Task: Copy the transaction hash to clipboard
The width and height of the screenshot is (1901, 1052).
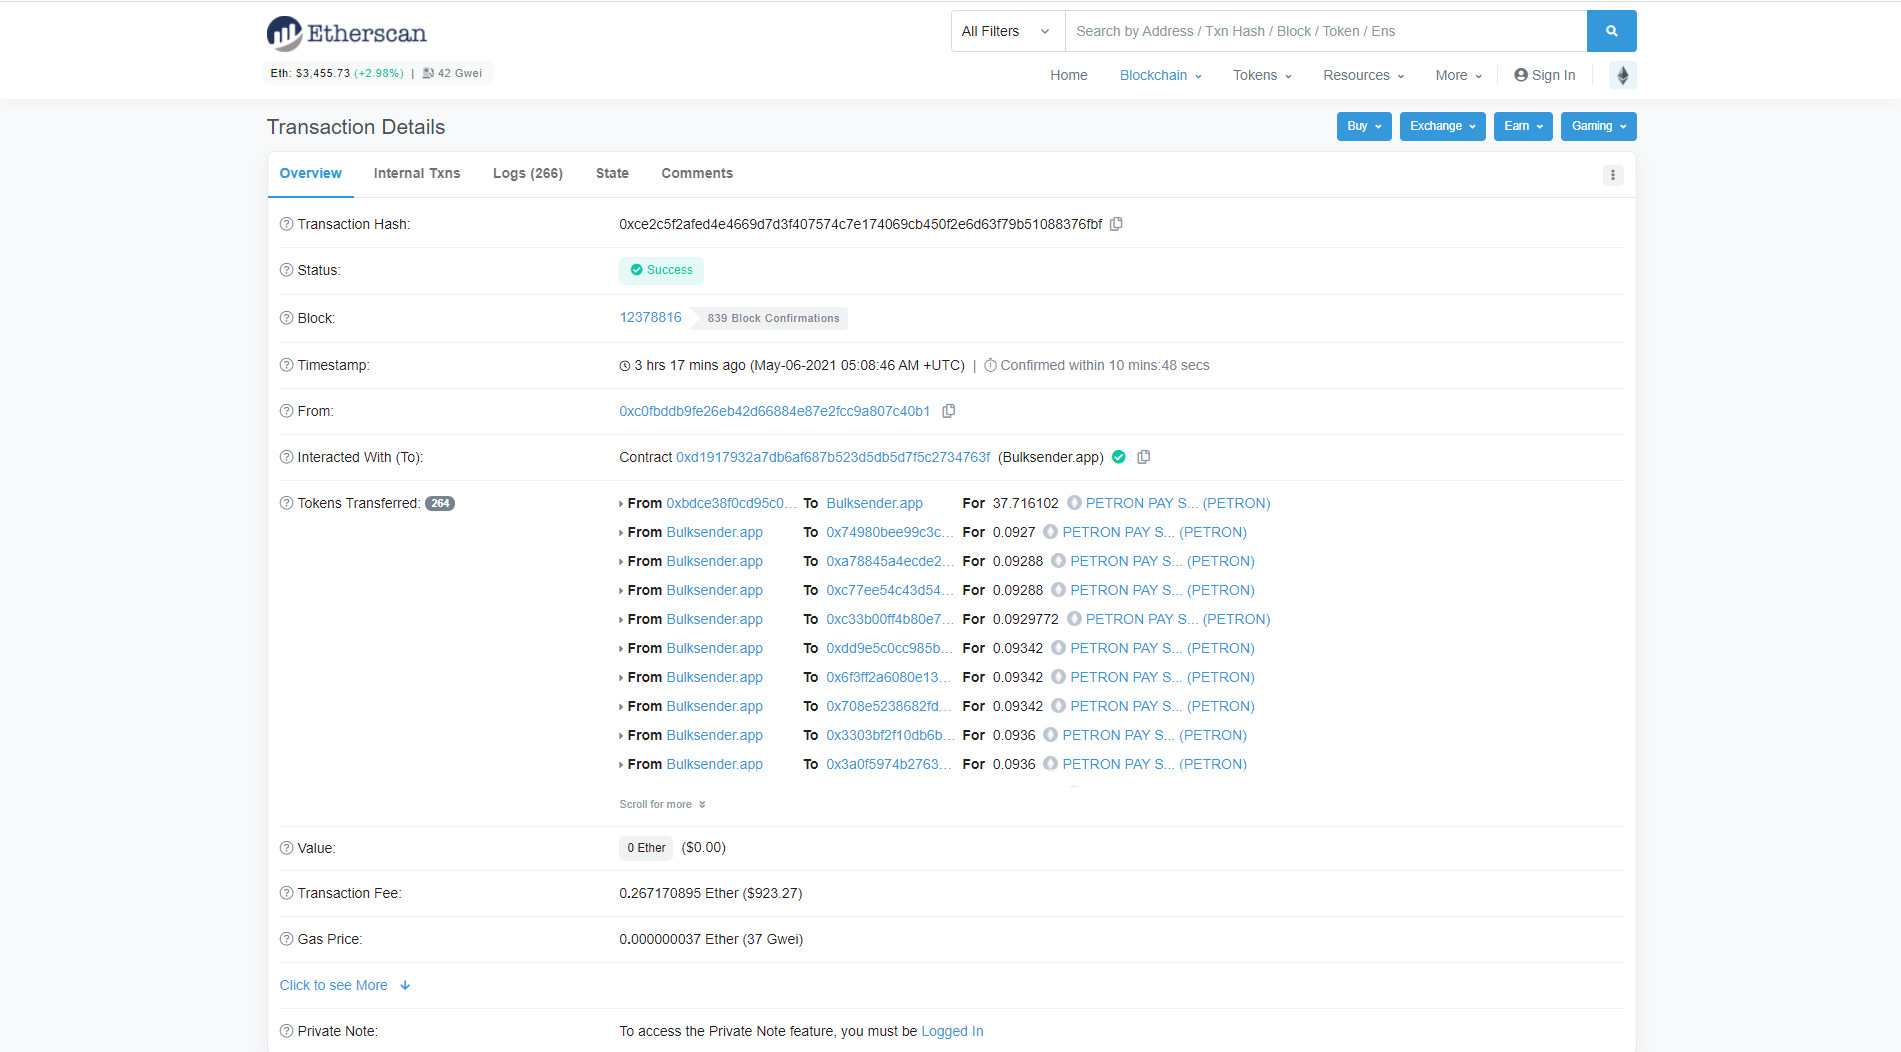Action: pyautogui.click(x=1116, y=224)
